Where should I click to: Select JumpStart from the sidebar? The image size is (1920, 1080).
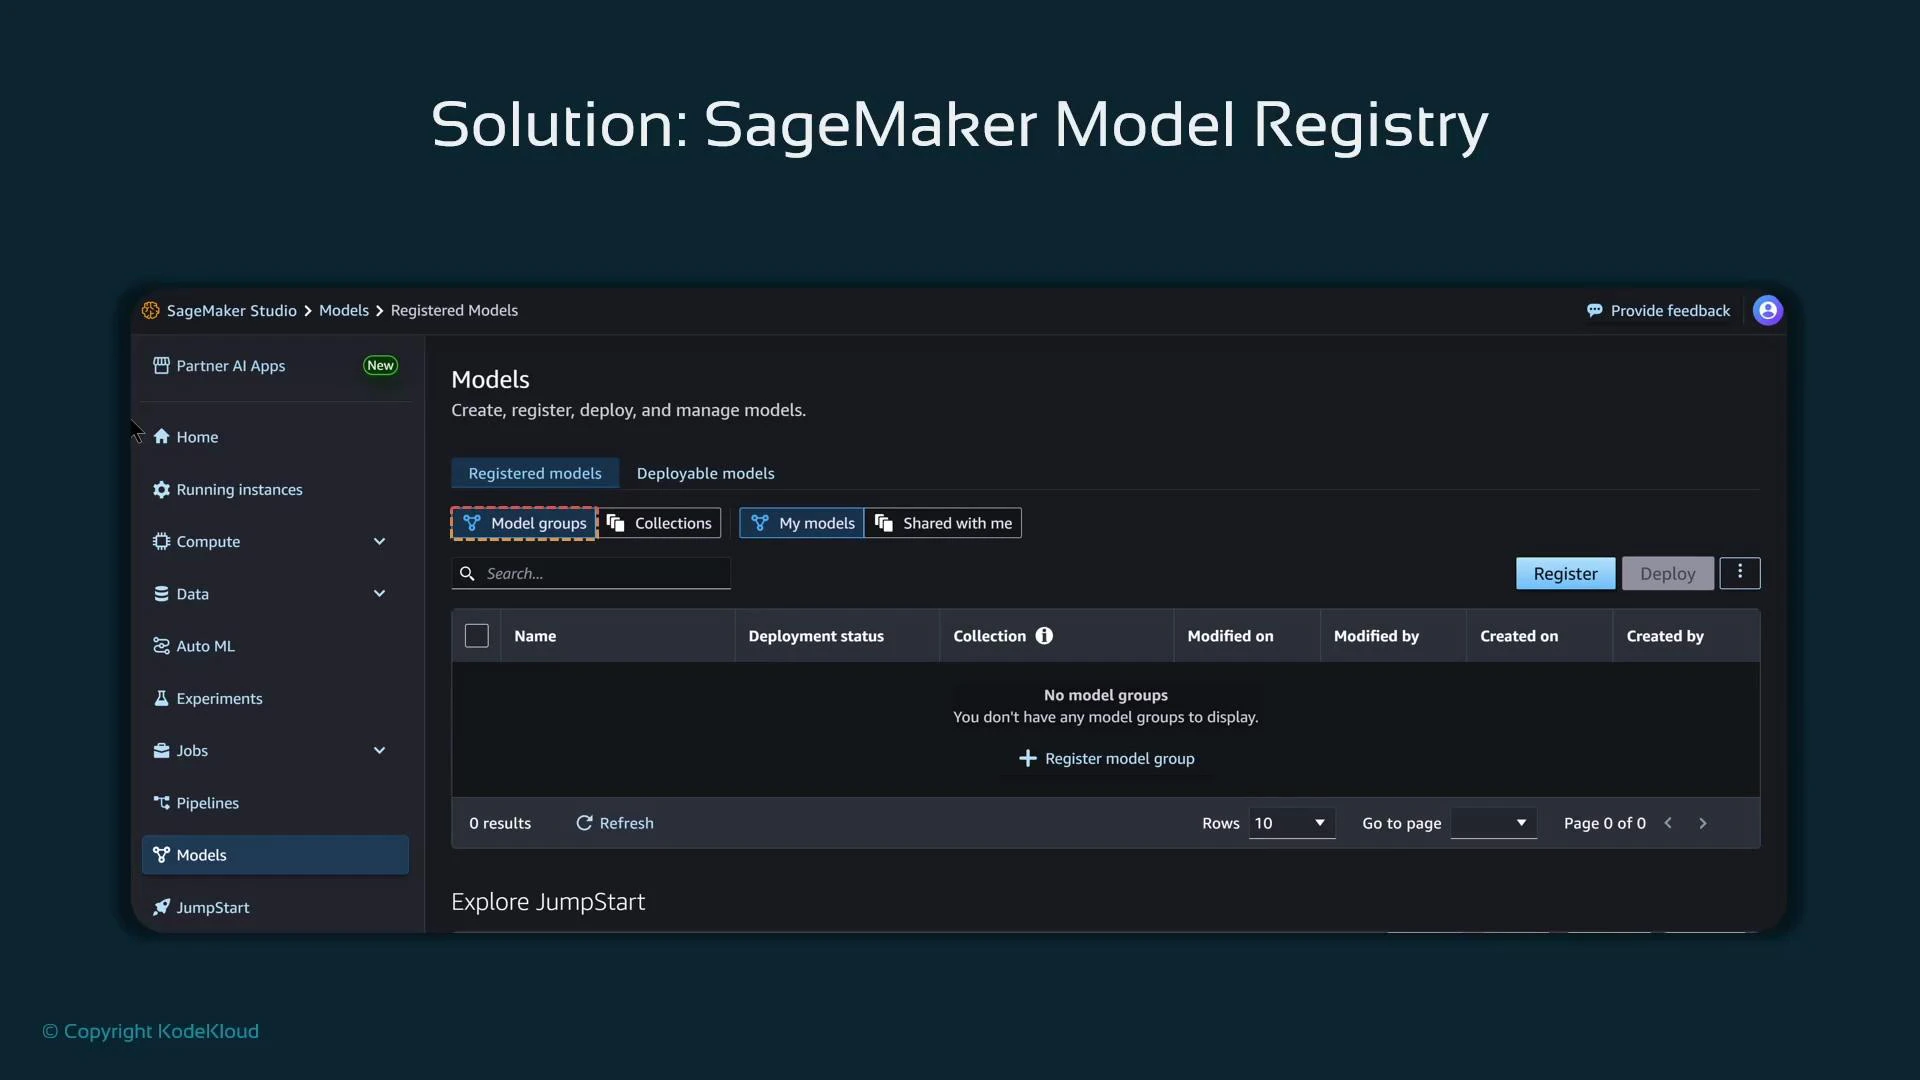(x=213, y=907)
